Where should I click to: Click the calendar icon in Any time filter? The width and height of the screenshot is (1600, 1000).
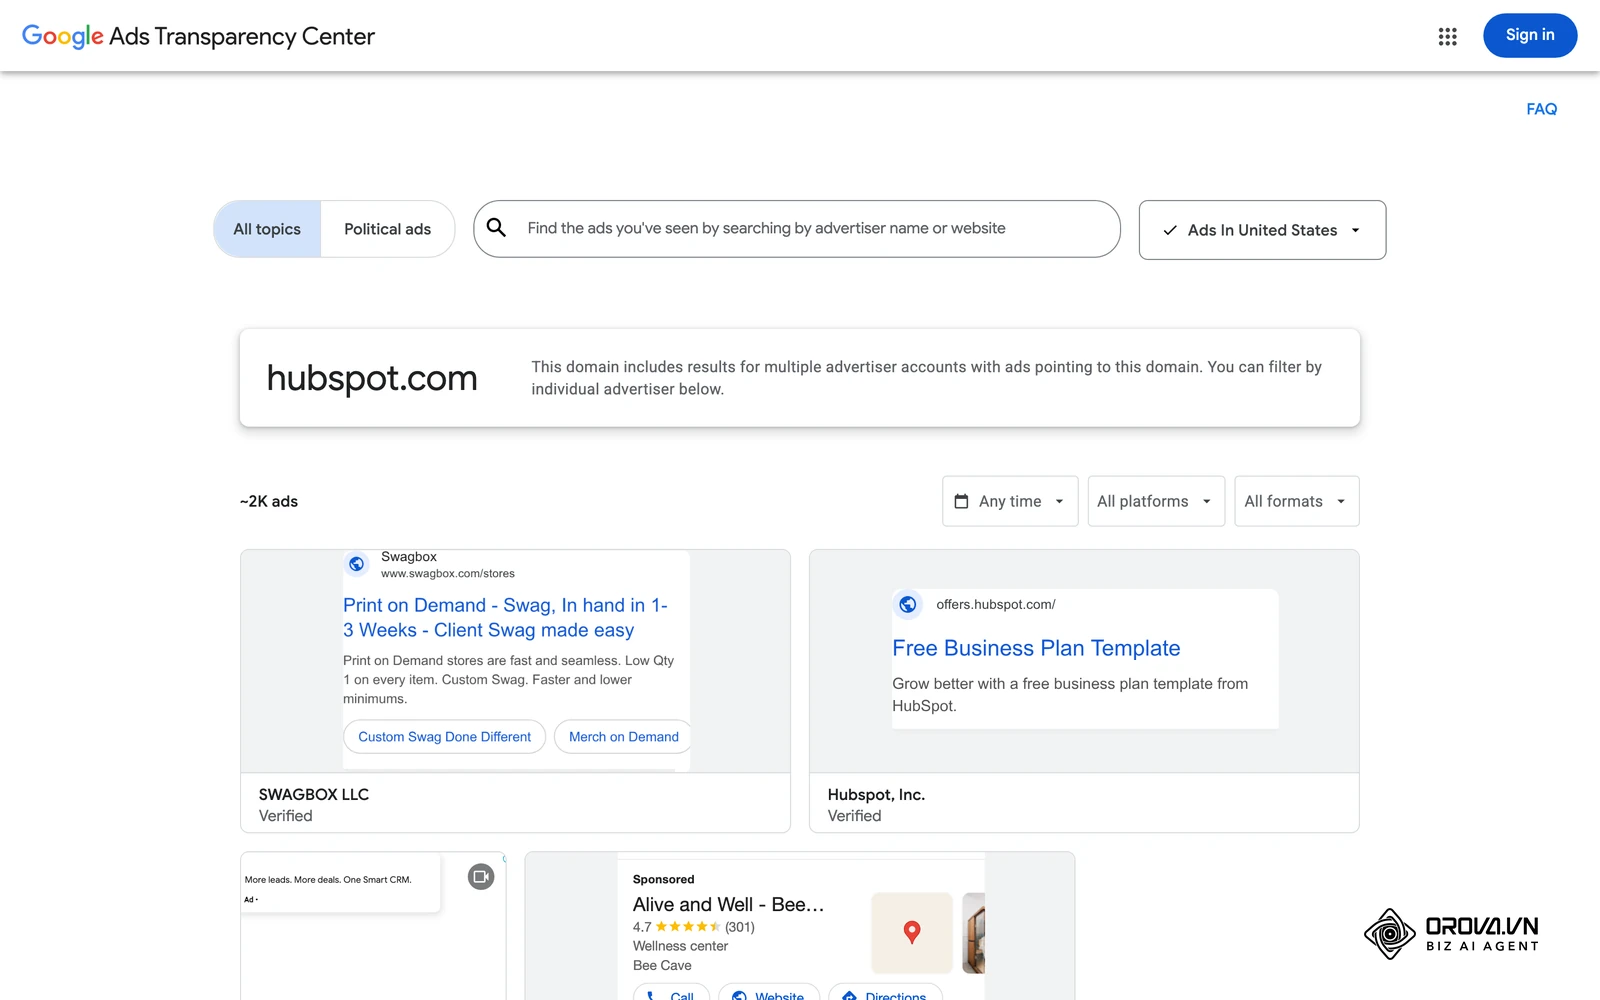click(961, 501)
